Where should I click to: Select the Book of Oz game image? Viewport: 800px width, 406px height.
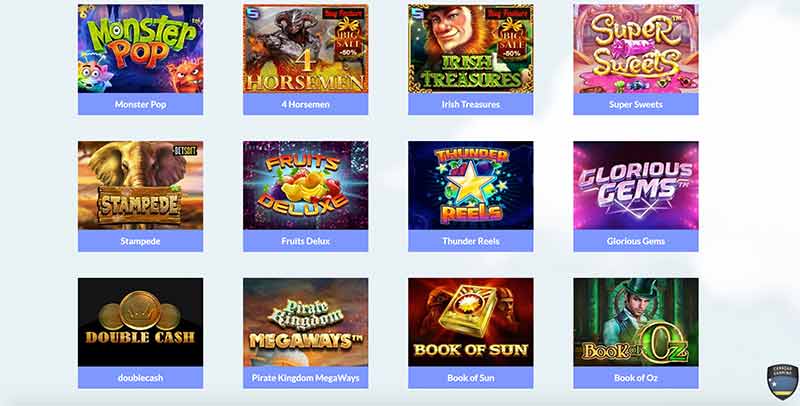tap(636, 322)
